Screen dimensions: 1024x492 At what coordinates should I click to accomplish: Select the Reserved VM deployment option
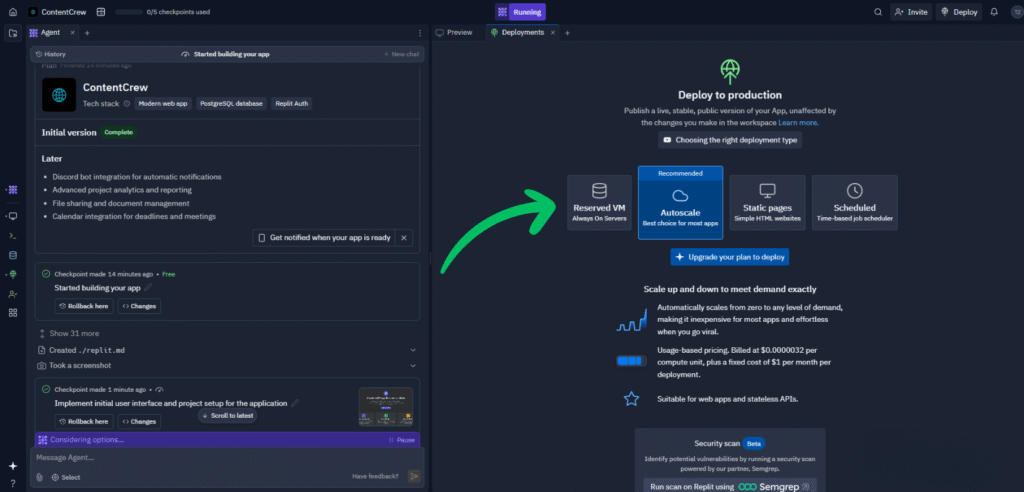(599, 203)
